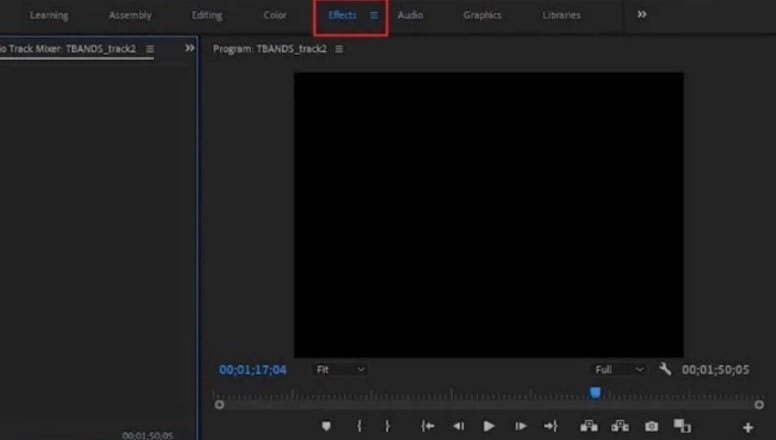
Task: Step forward one frame
Action: [x=520, y=426]
